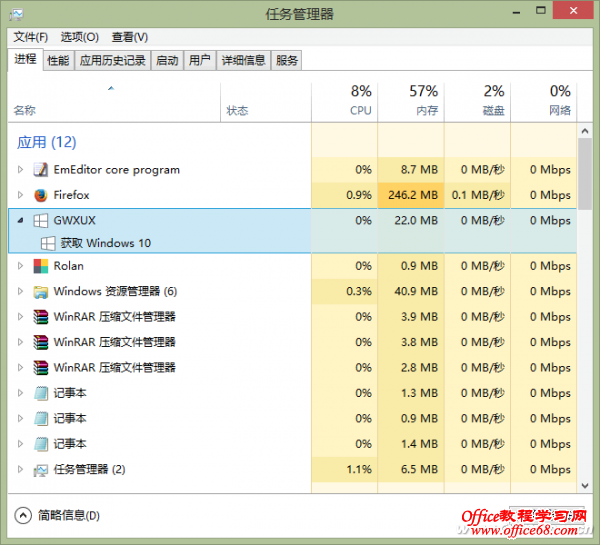Expand the Firefox process row
Viewport: 600px width, 545px height.
coord(20,195)
